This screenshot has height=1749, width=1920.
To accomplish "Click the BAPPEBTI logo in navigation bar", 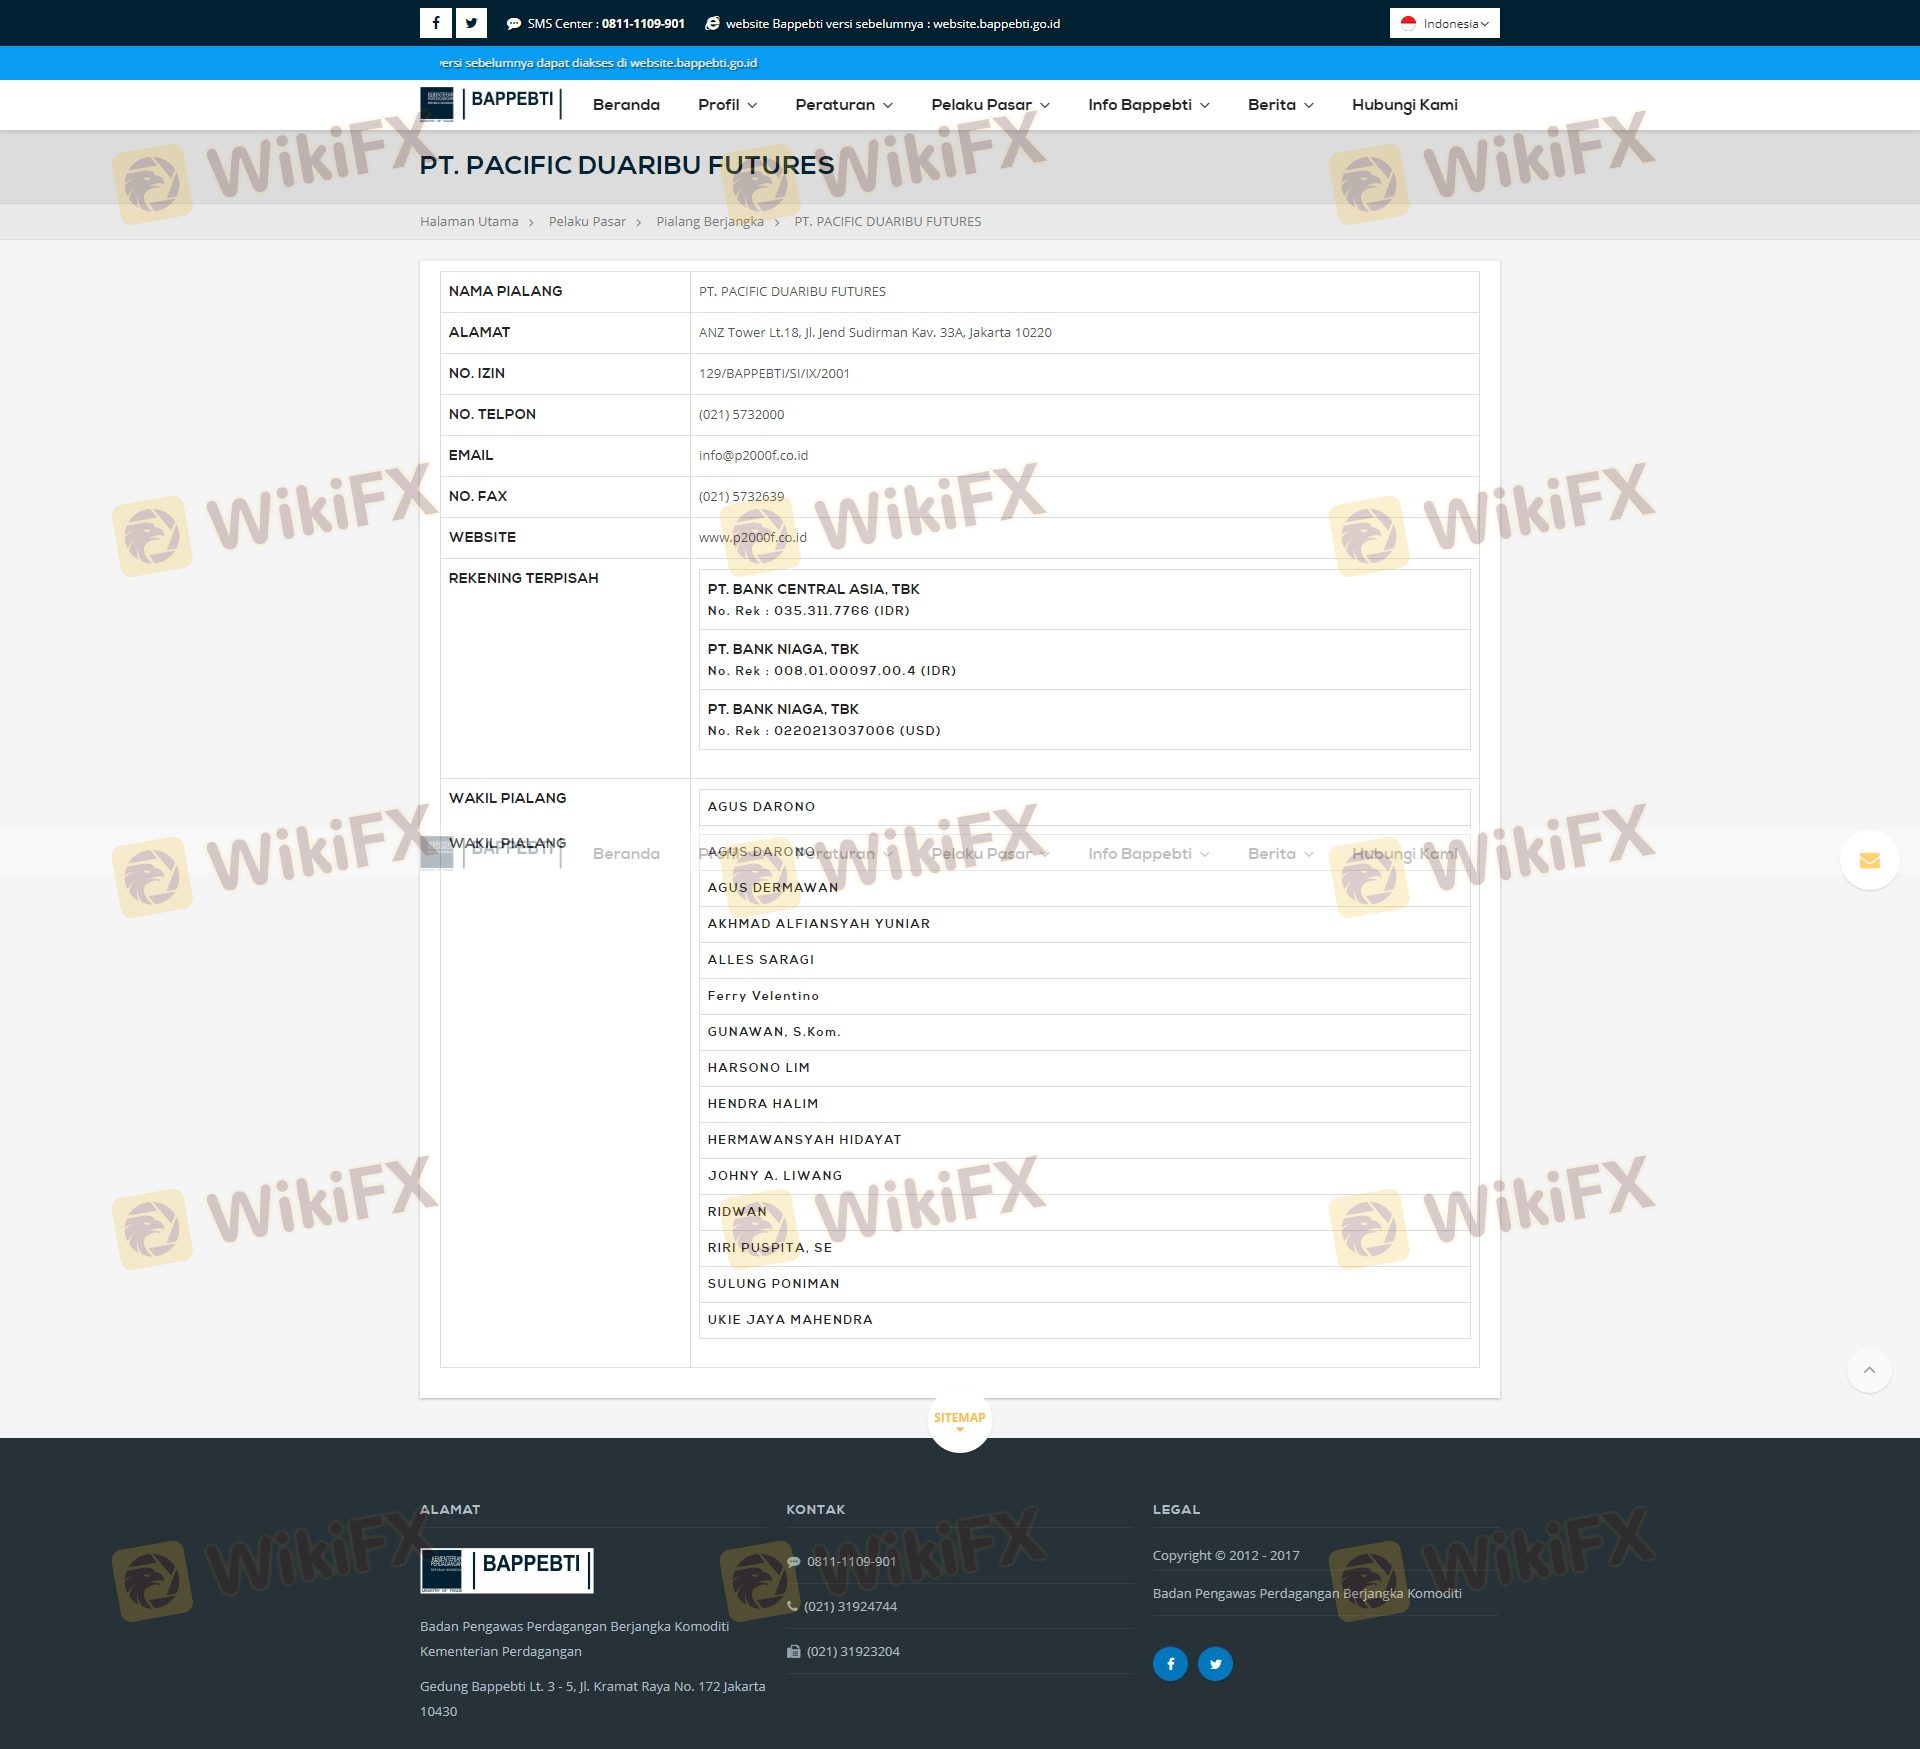I will point(490,103).
